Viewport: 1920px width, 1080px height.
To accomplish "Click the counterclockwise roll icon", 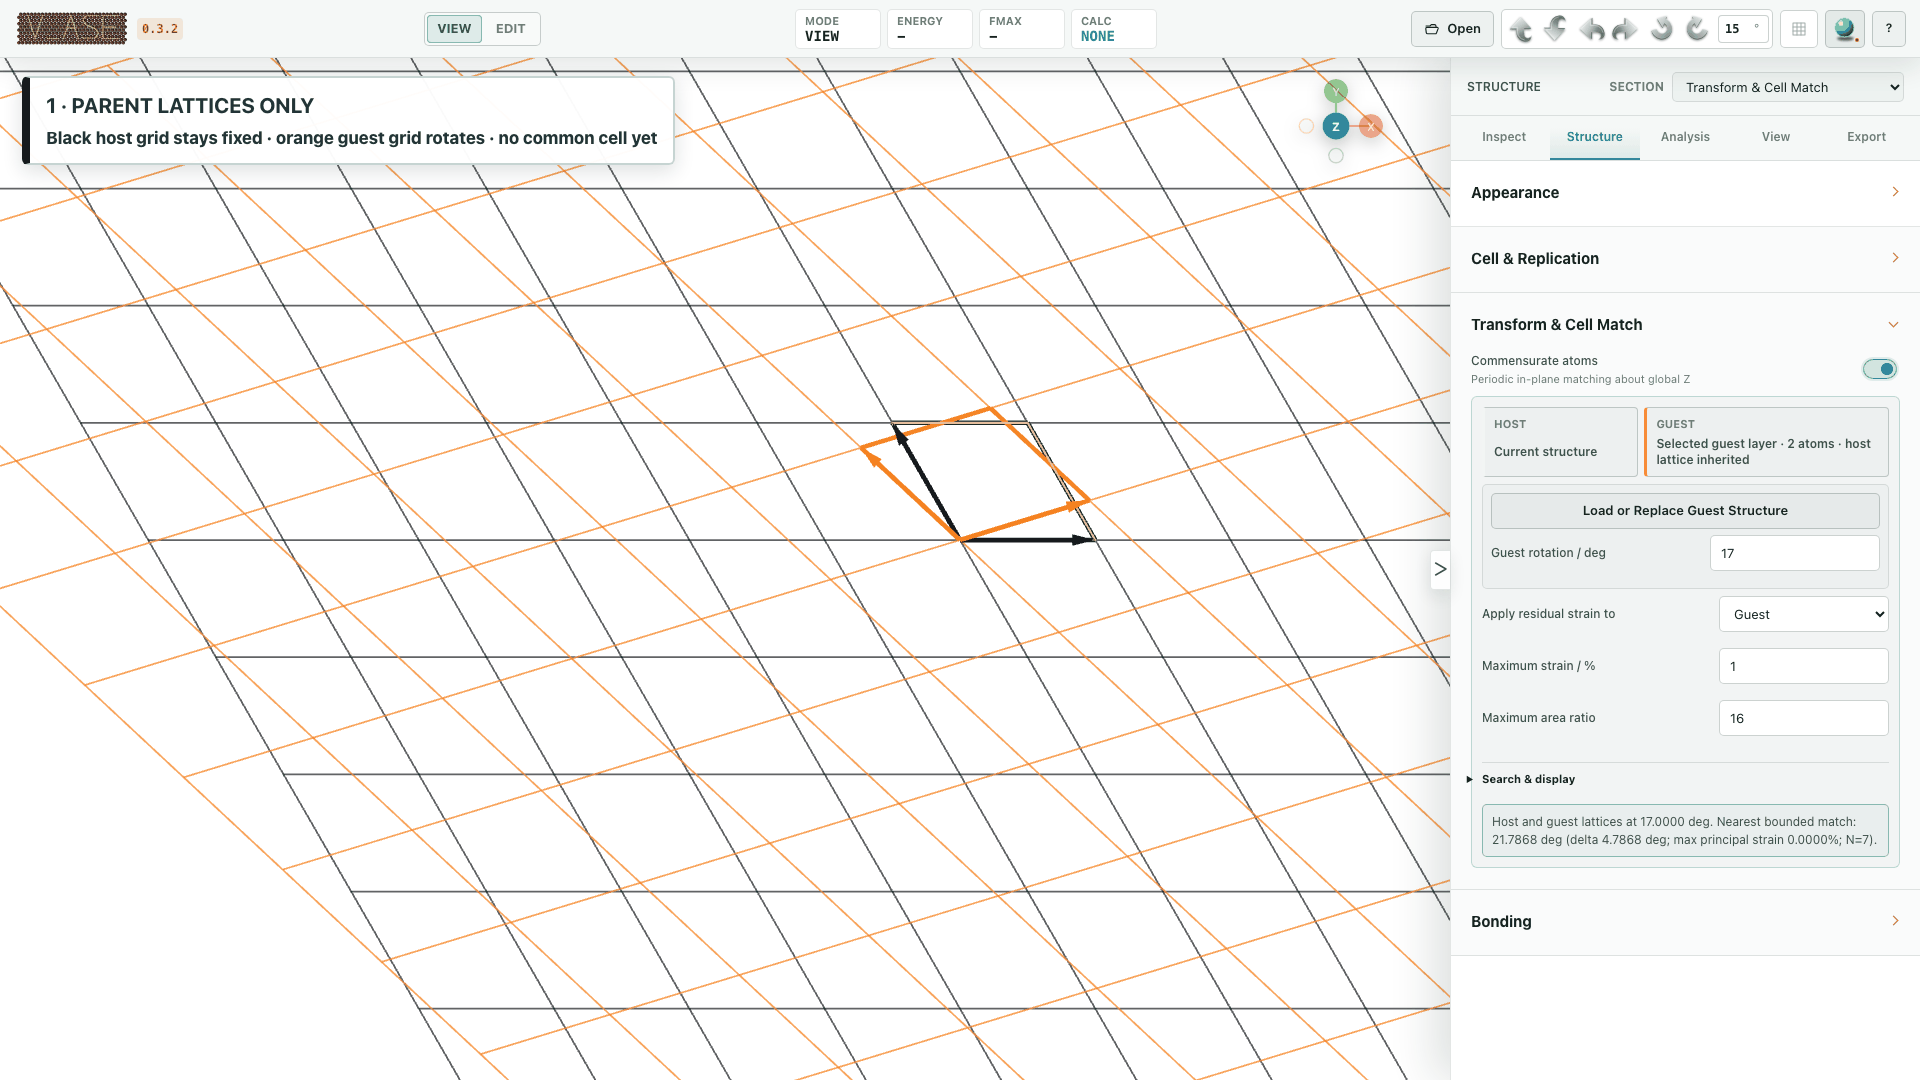I will click(1661, 29).
